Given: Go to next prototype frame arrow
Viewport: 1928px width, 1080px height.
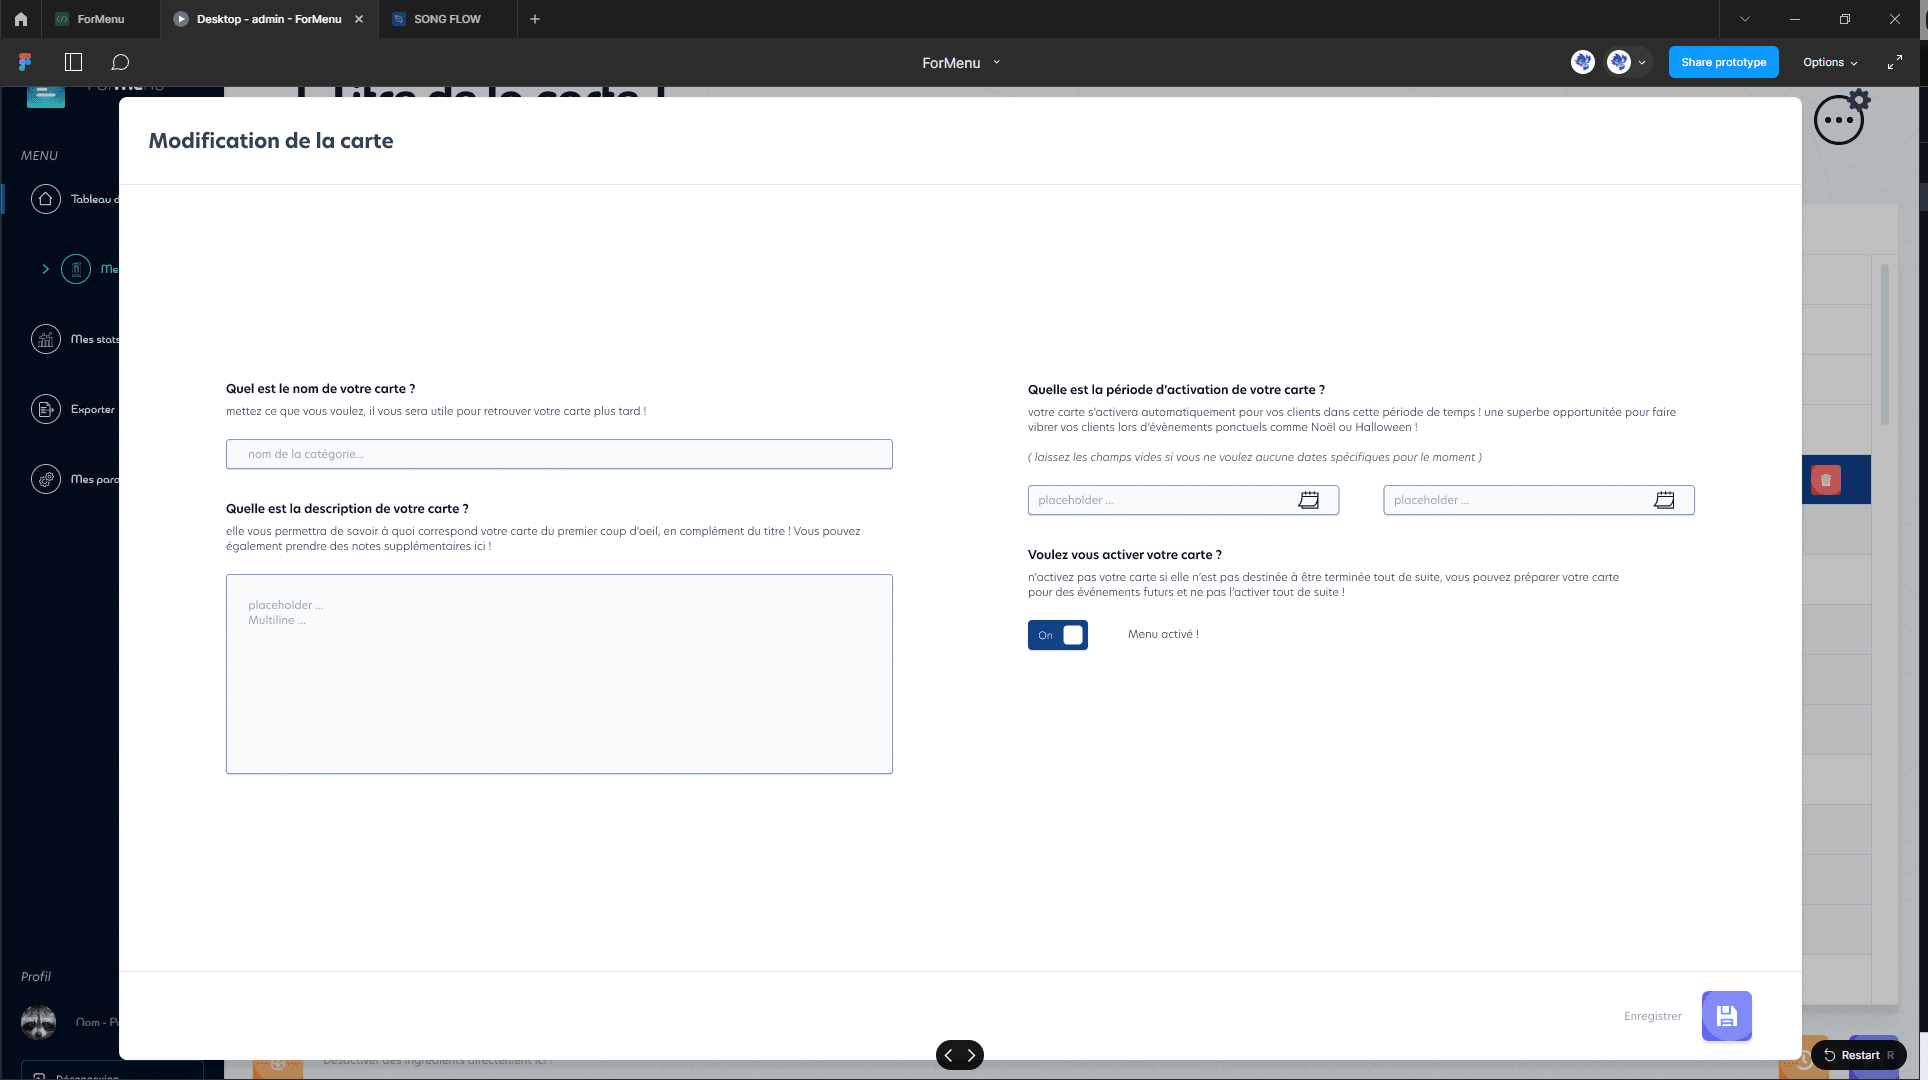Looking at the screenshot, I should click(x=971, y=1055).
